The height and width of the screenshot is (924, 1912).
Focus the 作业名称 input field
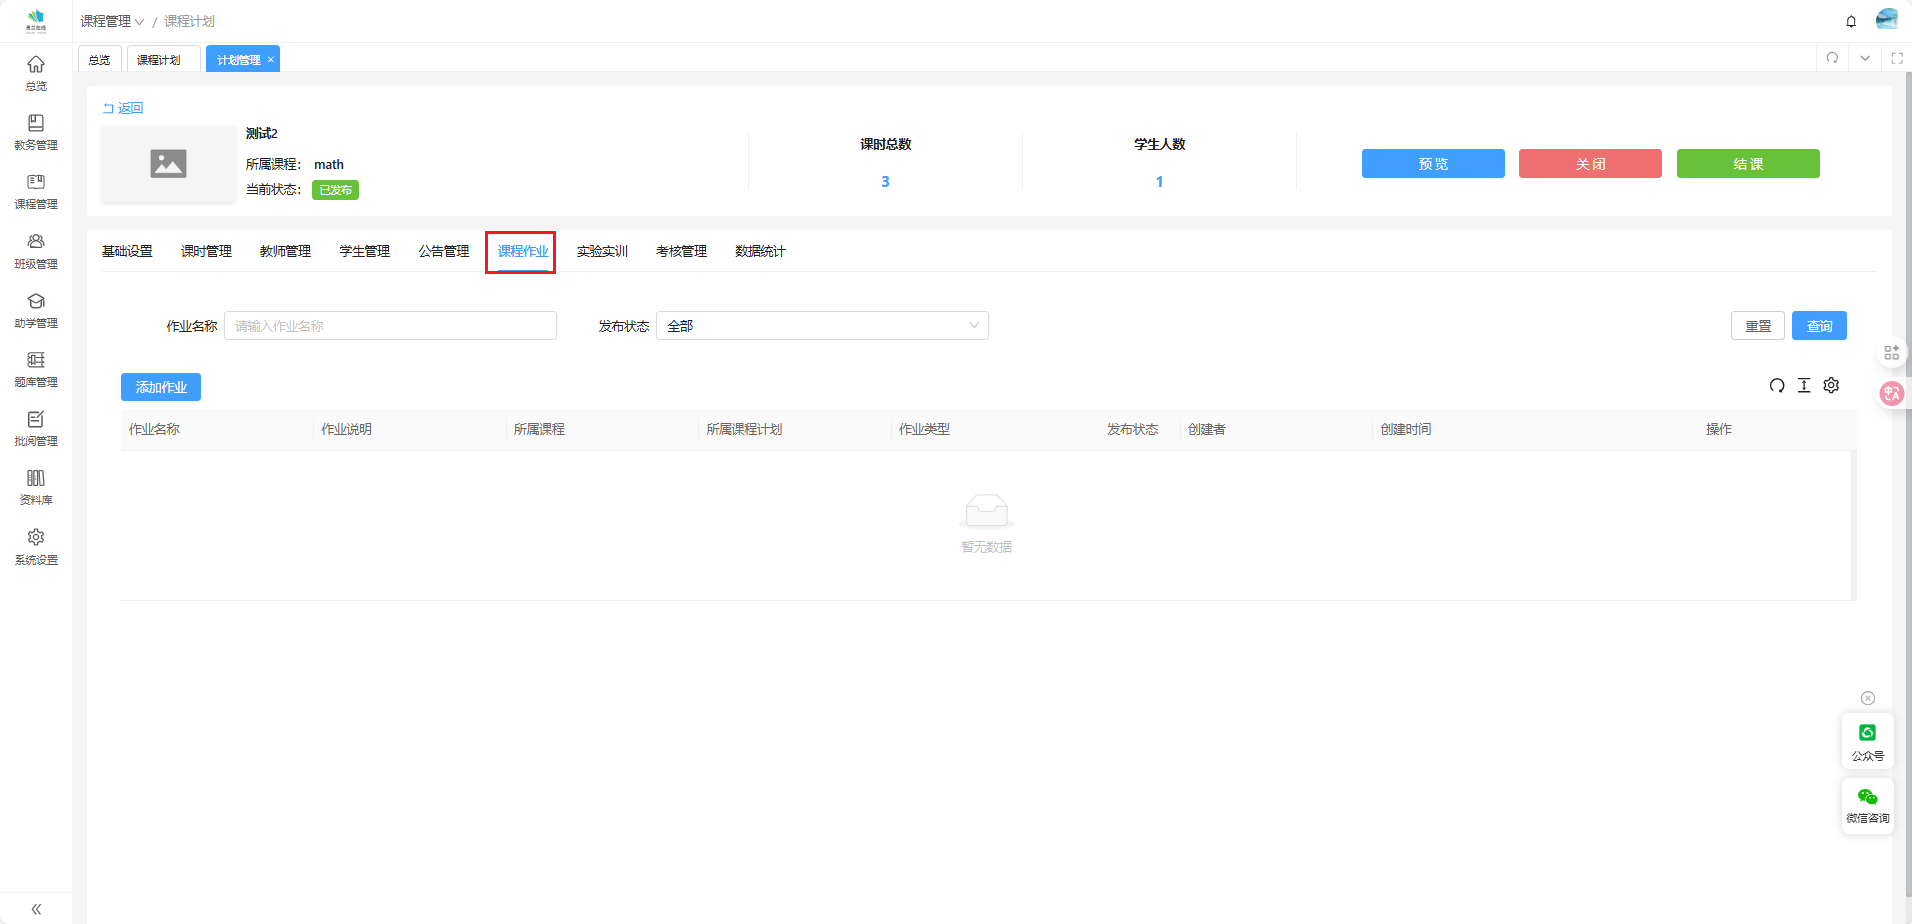(x=390, y=326)
